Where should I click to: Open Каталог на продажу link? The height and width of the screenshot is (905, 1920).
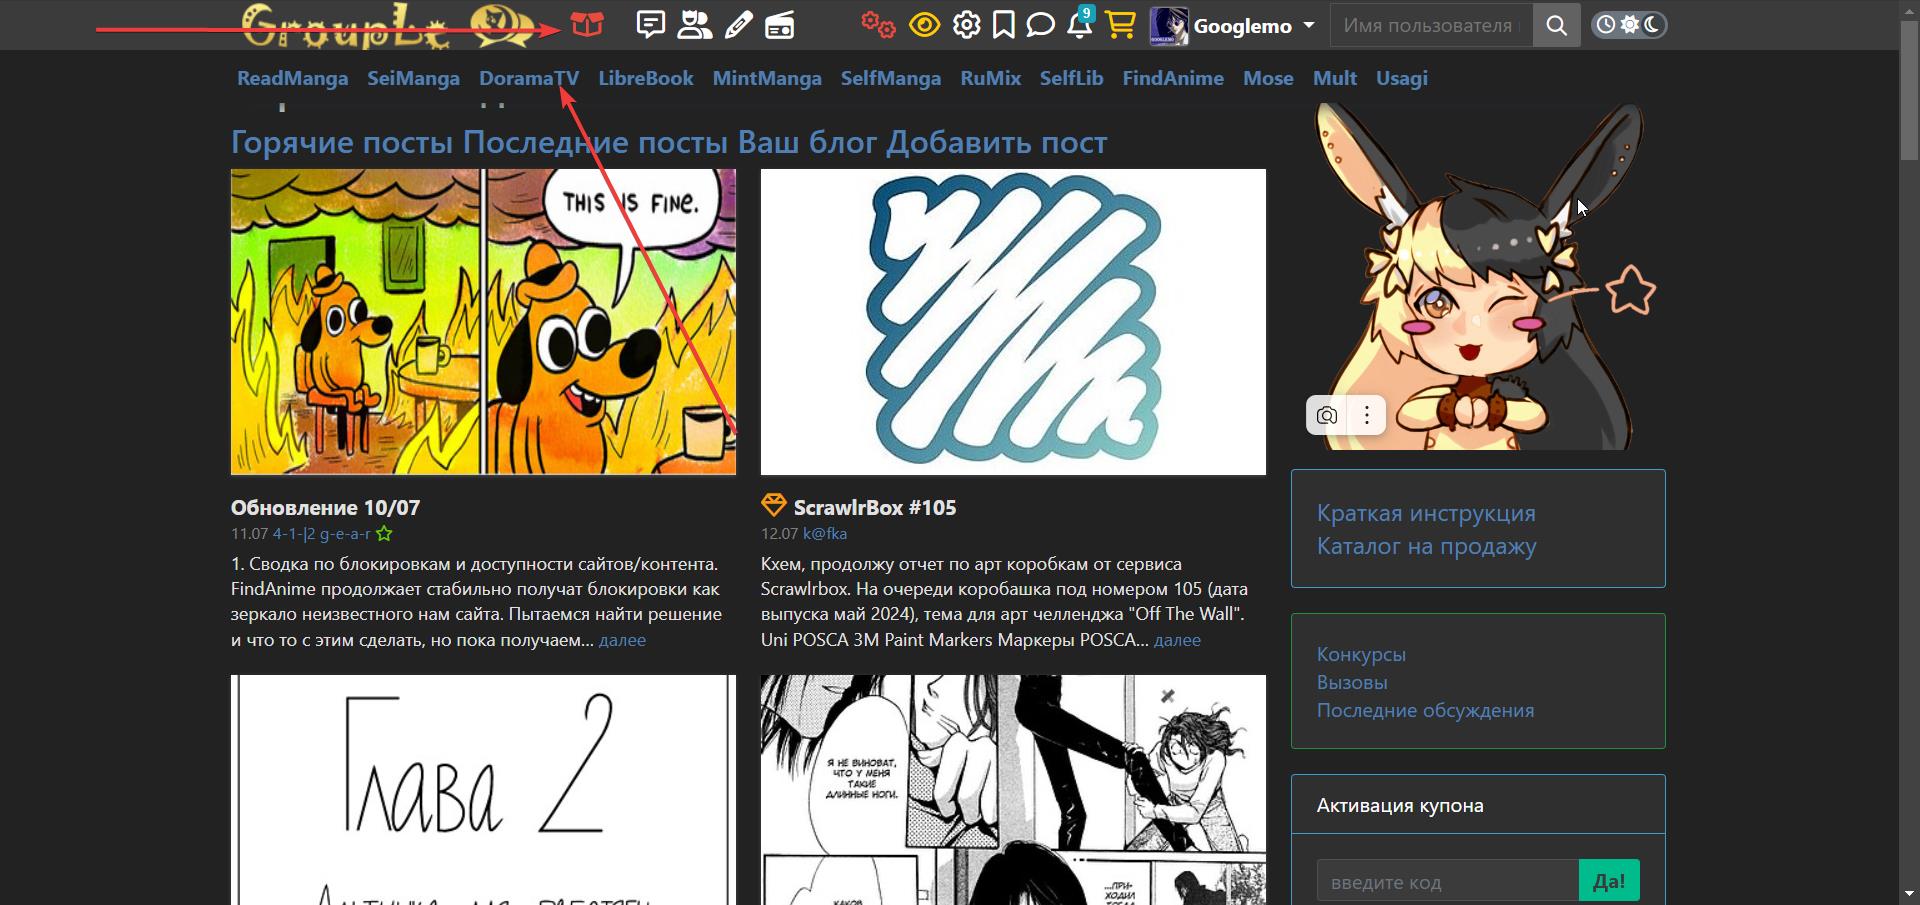1426,546
